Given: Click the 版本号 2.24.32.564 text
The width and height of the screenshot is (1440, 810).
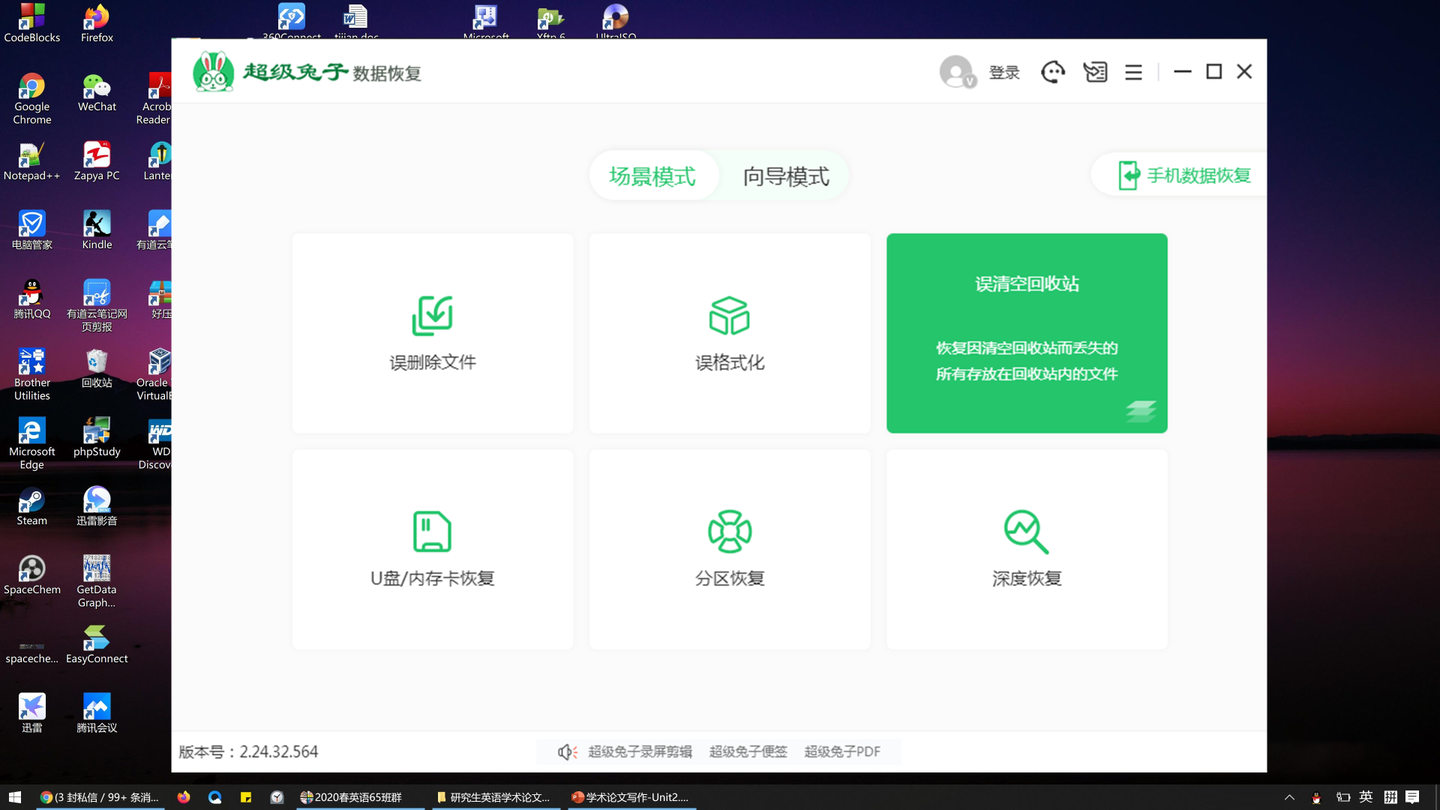Looking at the screenshot, I should pos(248,751).
